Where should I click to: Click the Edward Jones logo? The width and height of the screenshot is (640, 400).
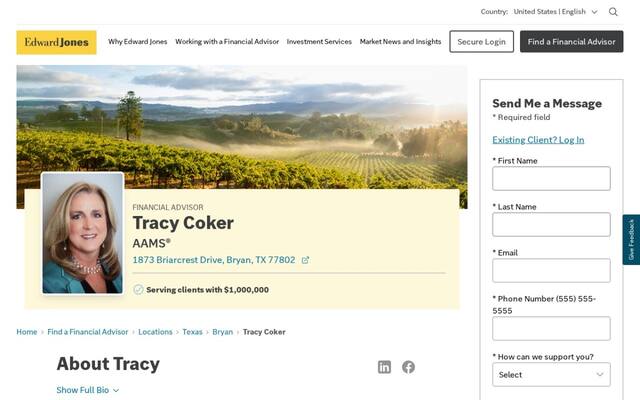[x=56, y=42]
